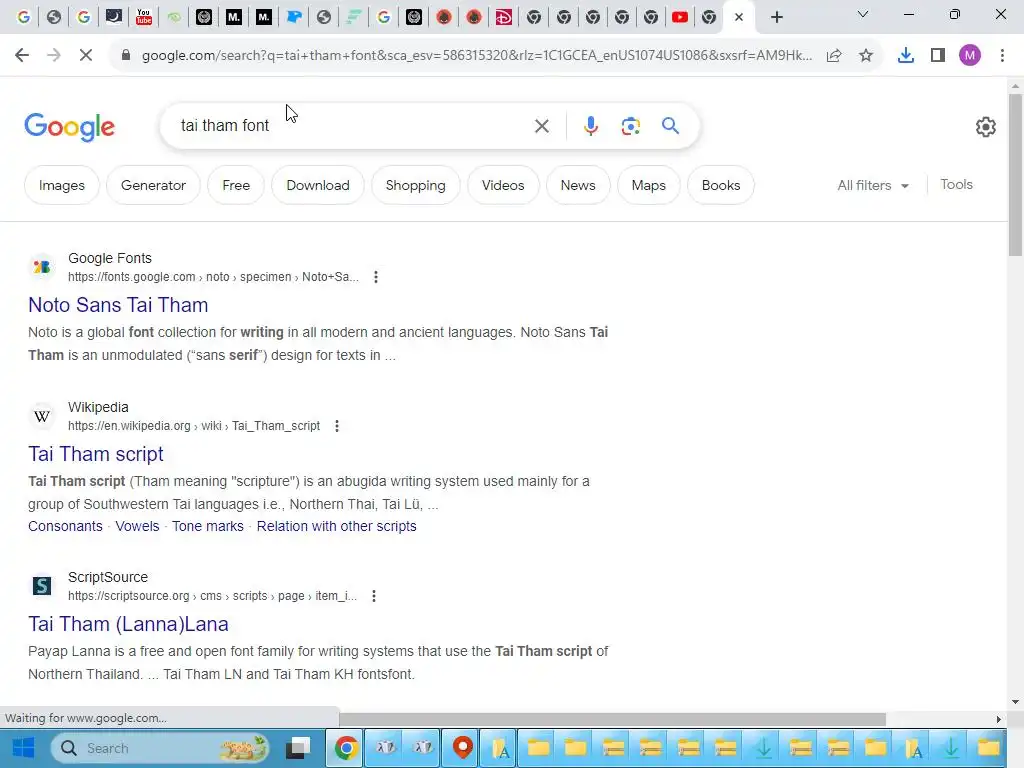Open search Tools
This screenshot has width=1024, height=768.
point(956,185)
